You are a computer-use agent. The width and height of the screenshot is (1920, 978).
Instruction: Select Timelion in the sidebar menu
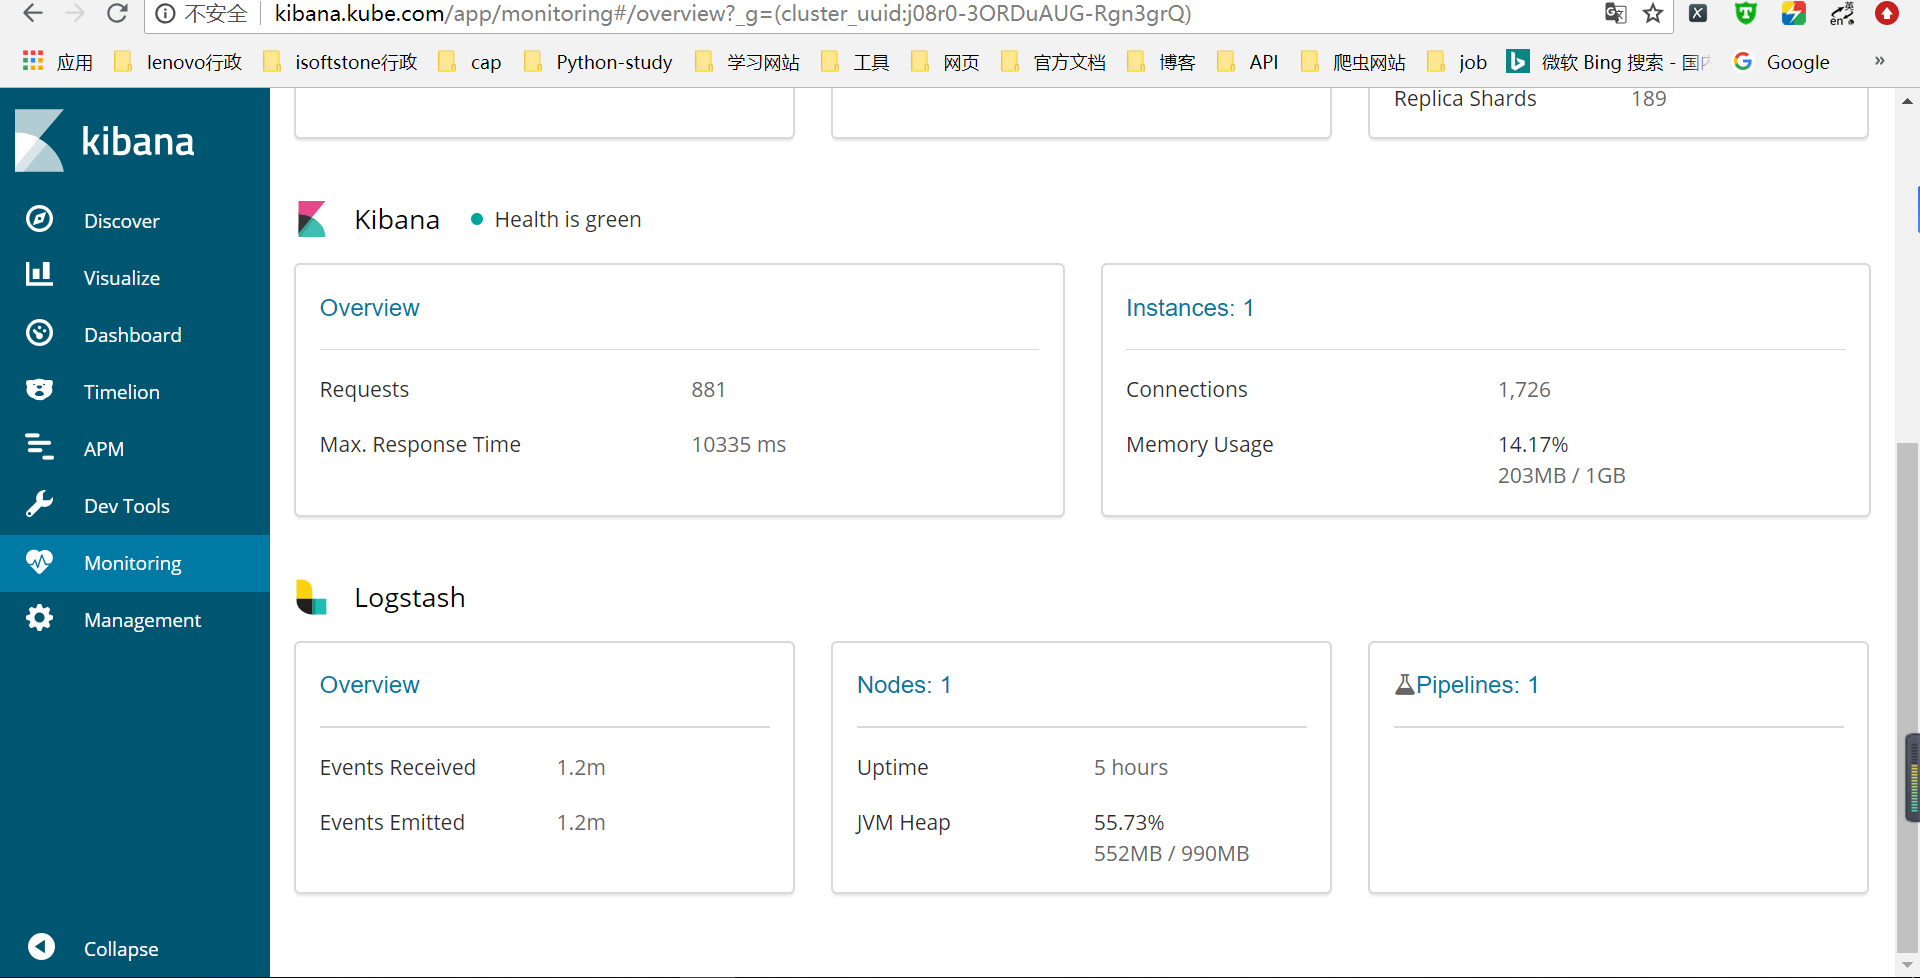pyautogui.click(x=121, y=392)
